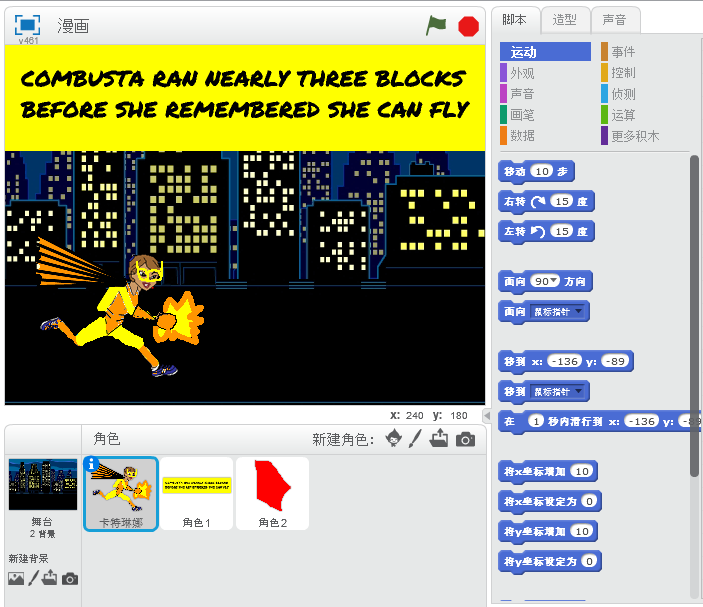Upload backdrop from file icon
Image resolution: width=703 pixels, height=607 pixels.
coord(49,577)
